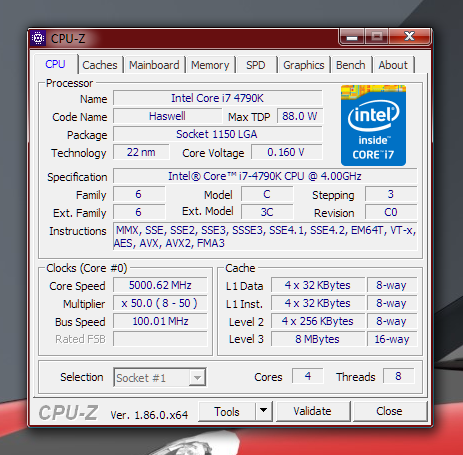Click the Bus Speed value 100.01 MHz

click(160, 321)
